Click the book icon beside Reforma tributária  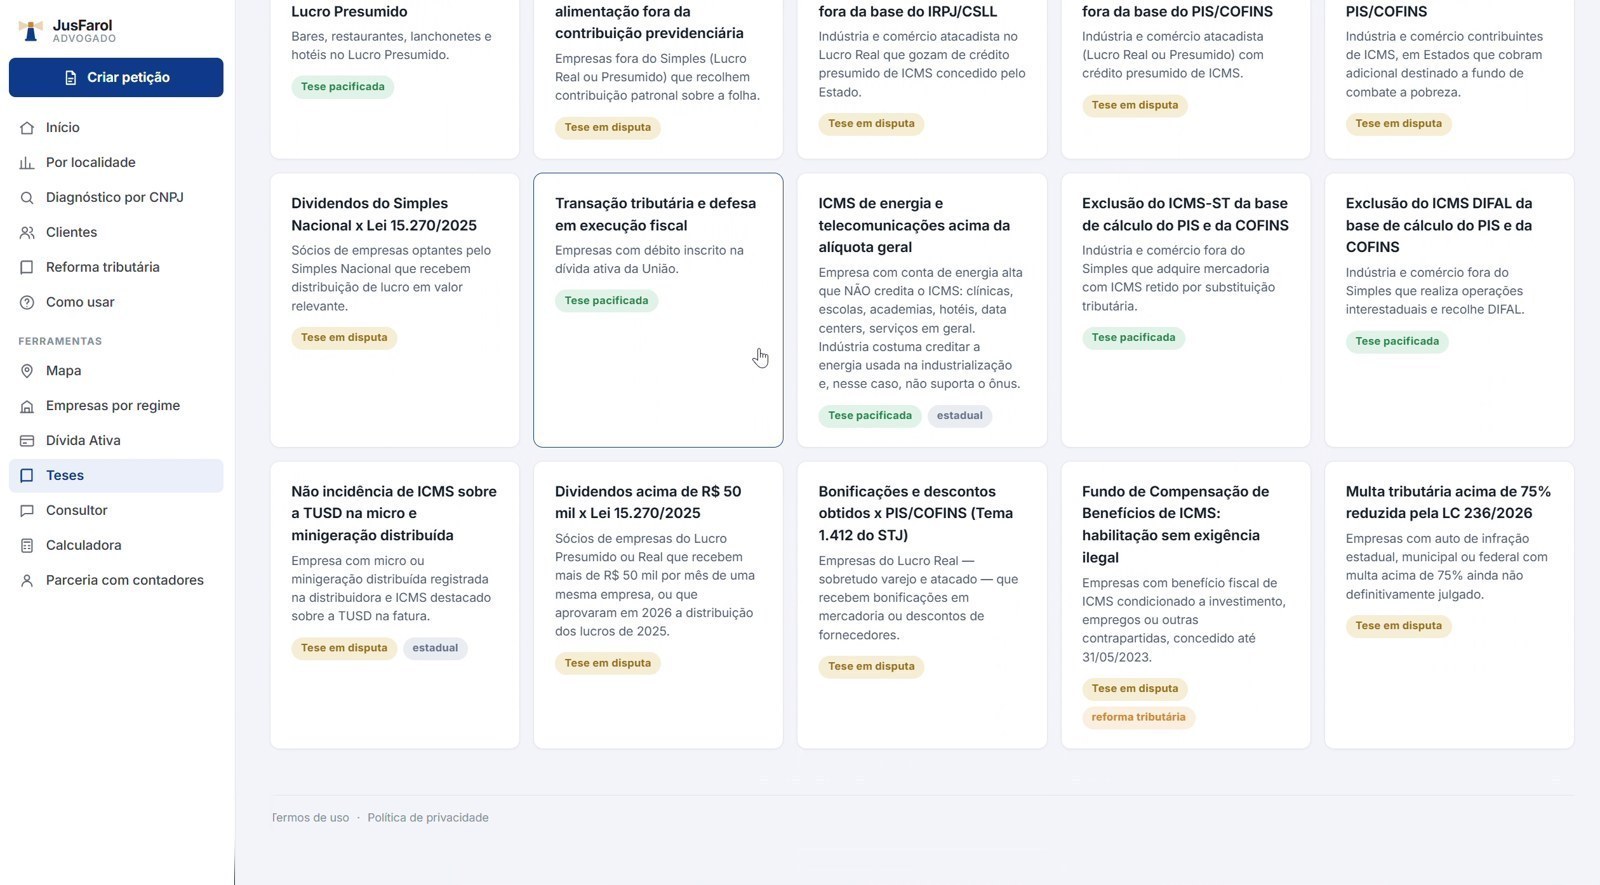pyautogui.click(x=27, y=268)
